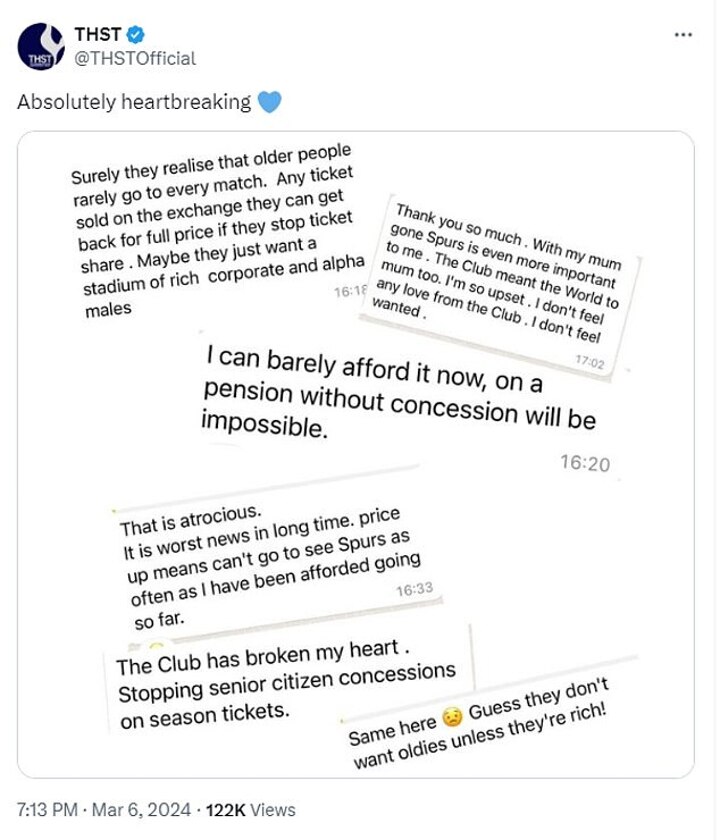Open the THST display name link
Image resolution: width=720 pixels, height=840 pixels.
(98, 35)
